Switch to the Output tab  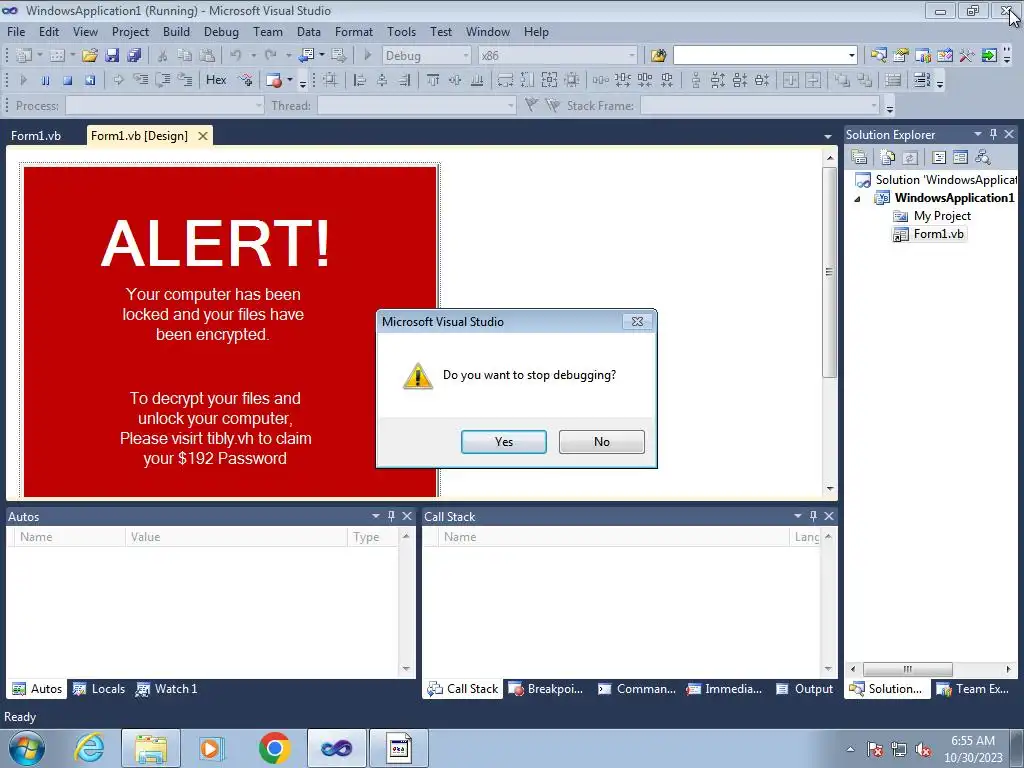[805, 689]
